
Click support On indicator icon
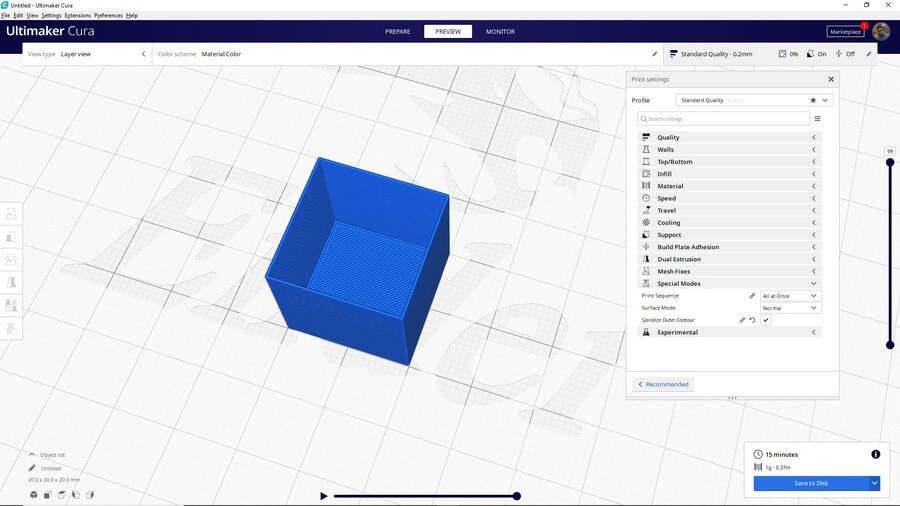click(810, 53)
